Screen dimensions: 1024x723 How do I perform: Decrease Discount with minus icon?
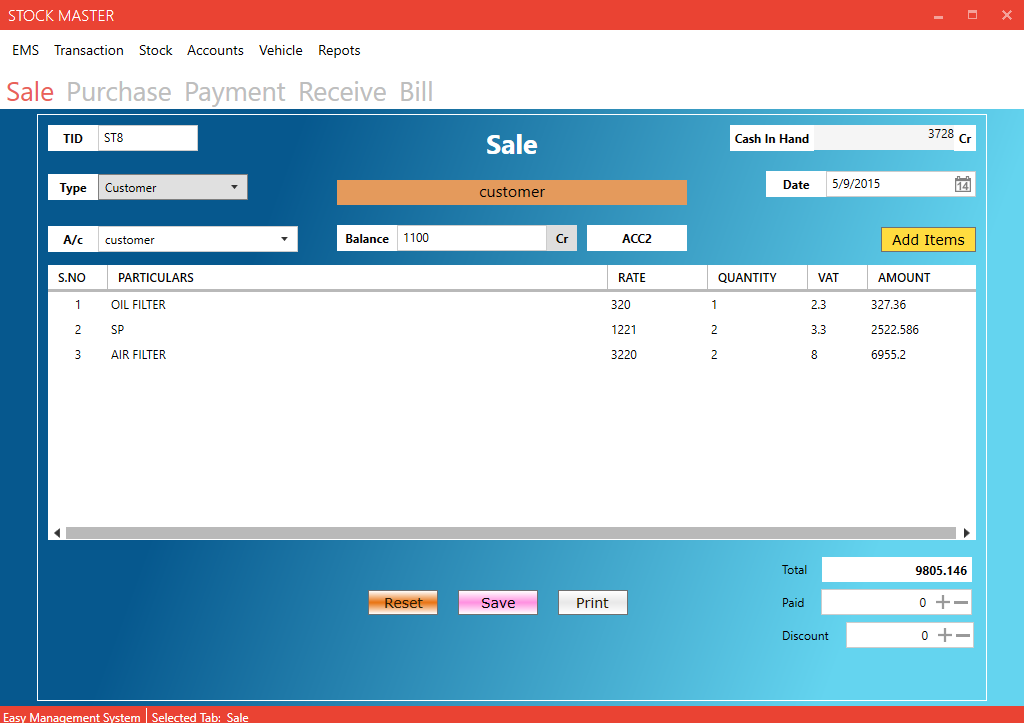[x=962, y=635]
